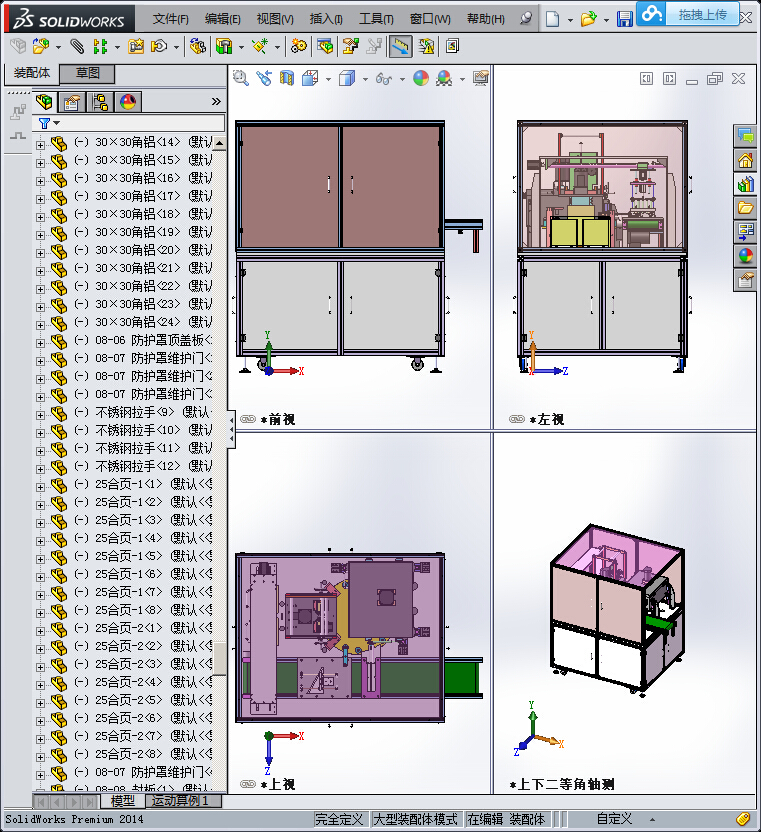Open Assembly Features tool
This screenshot has height=832, width=761.
(x=224, y=47)
